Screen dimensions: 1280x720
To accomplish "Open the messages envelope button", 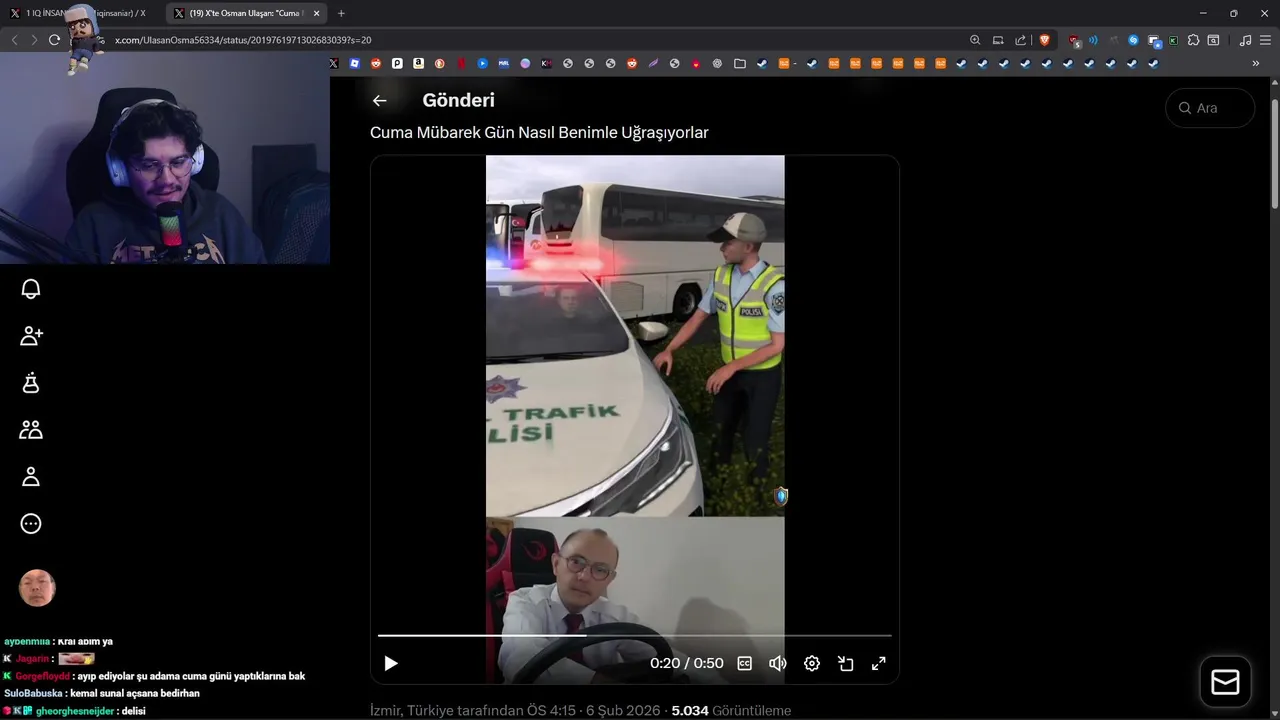I will (x=1225, y=682).
